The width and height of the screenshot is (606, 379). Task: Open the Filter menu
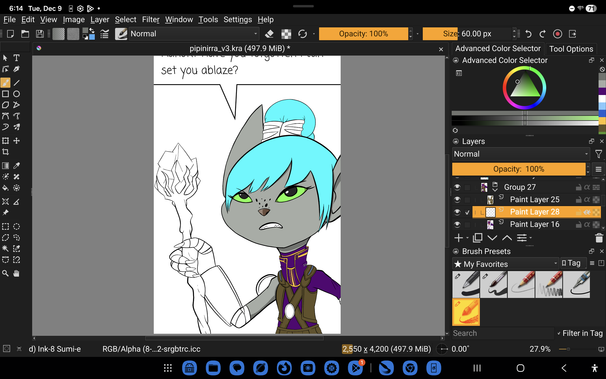(150, 20)
